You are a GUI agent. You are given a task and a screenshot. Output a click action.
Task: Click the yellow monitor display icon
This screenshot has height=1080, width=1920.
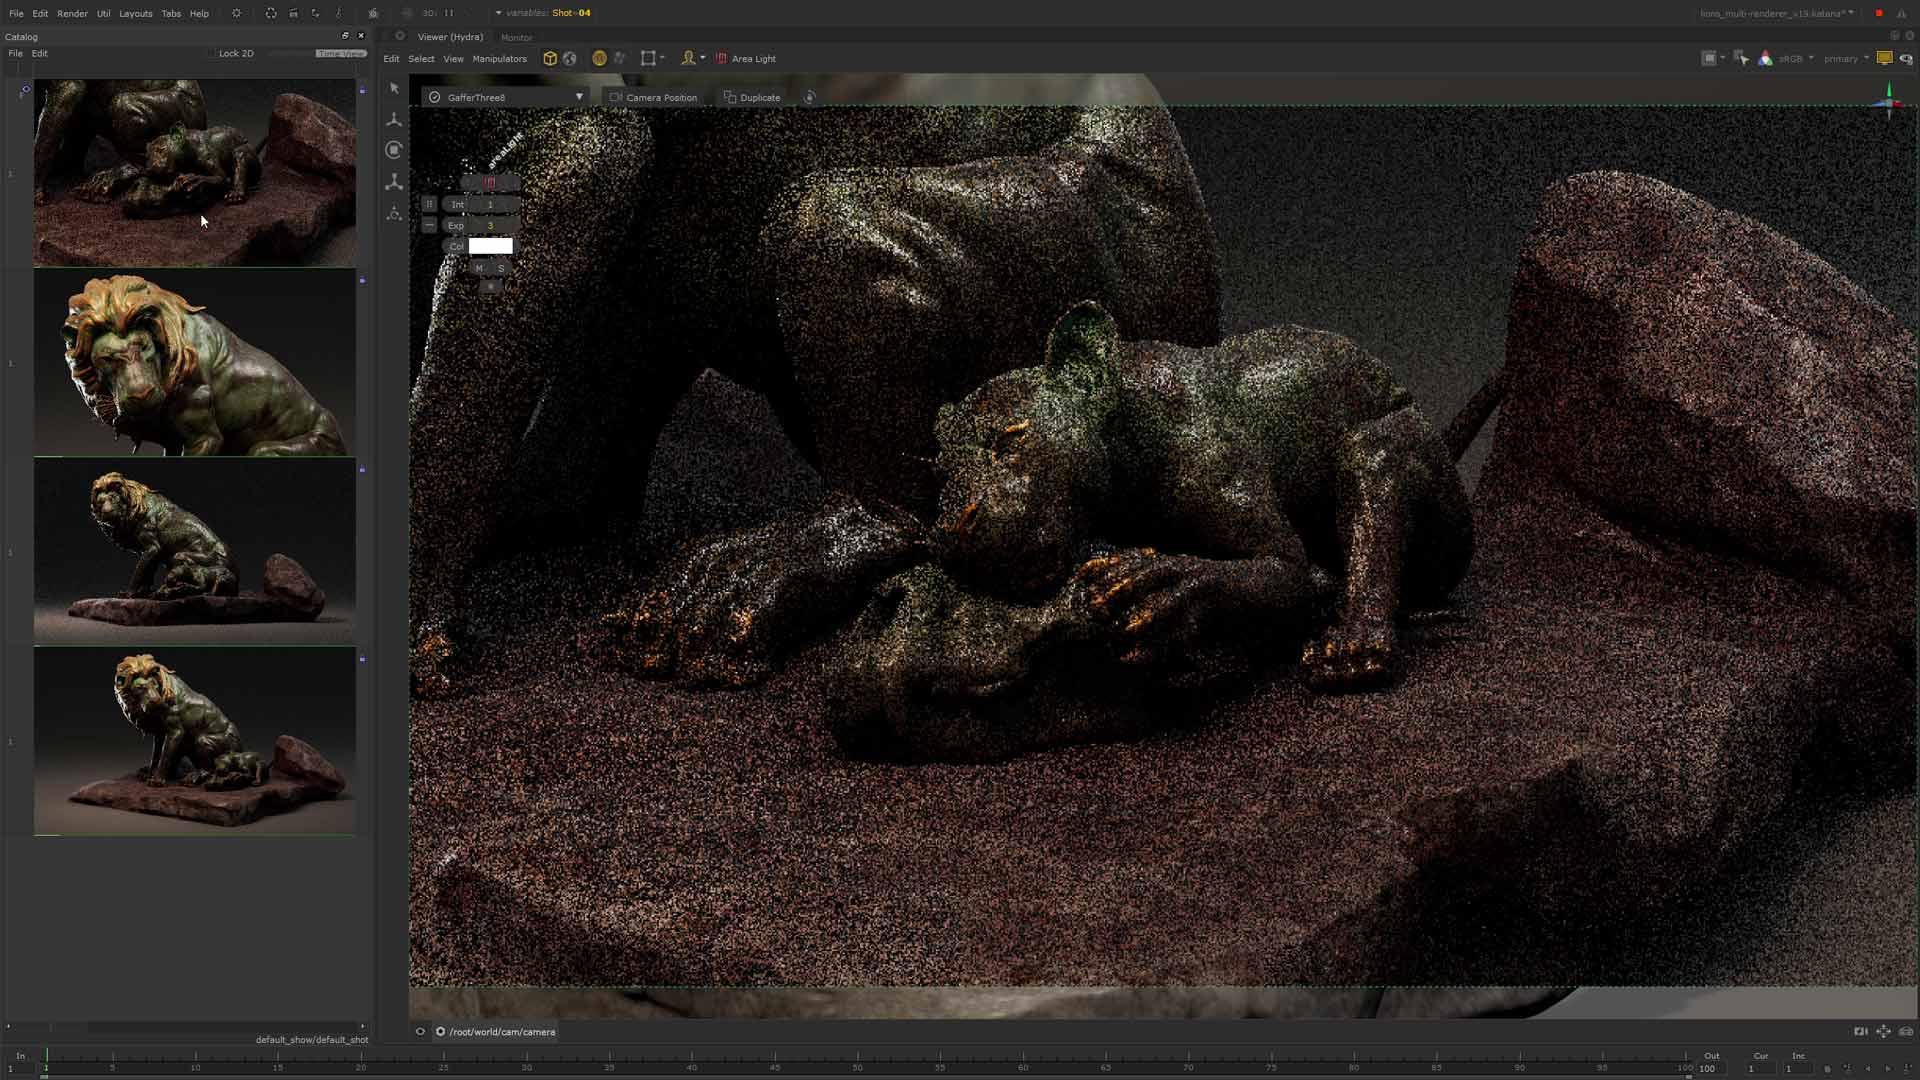pos(1884,59)
